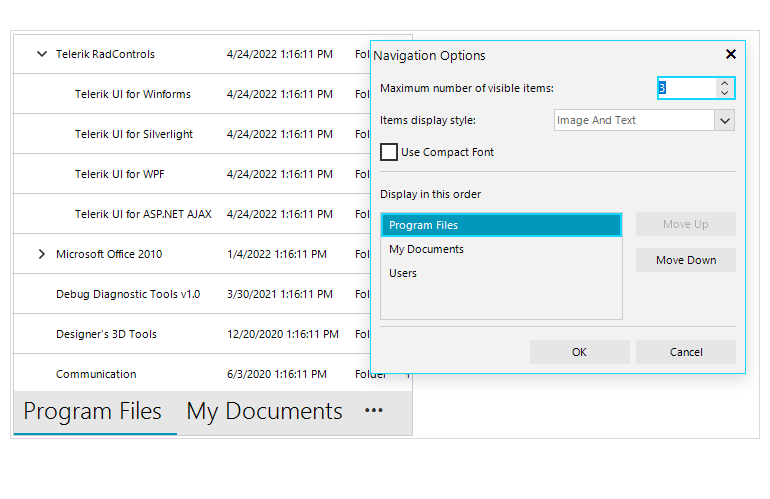The height and width of the screenshot is (499, 770).
Task: Confirm the dialog with OK
Action: [x=579, y=352]
